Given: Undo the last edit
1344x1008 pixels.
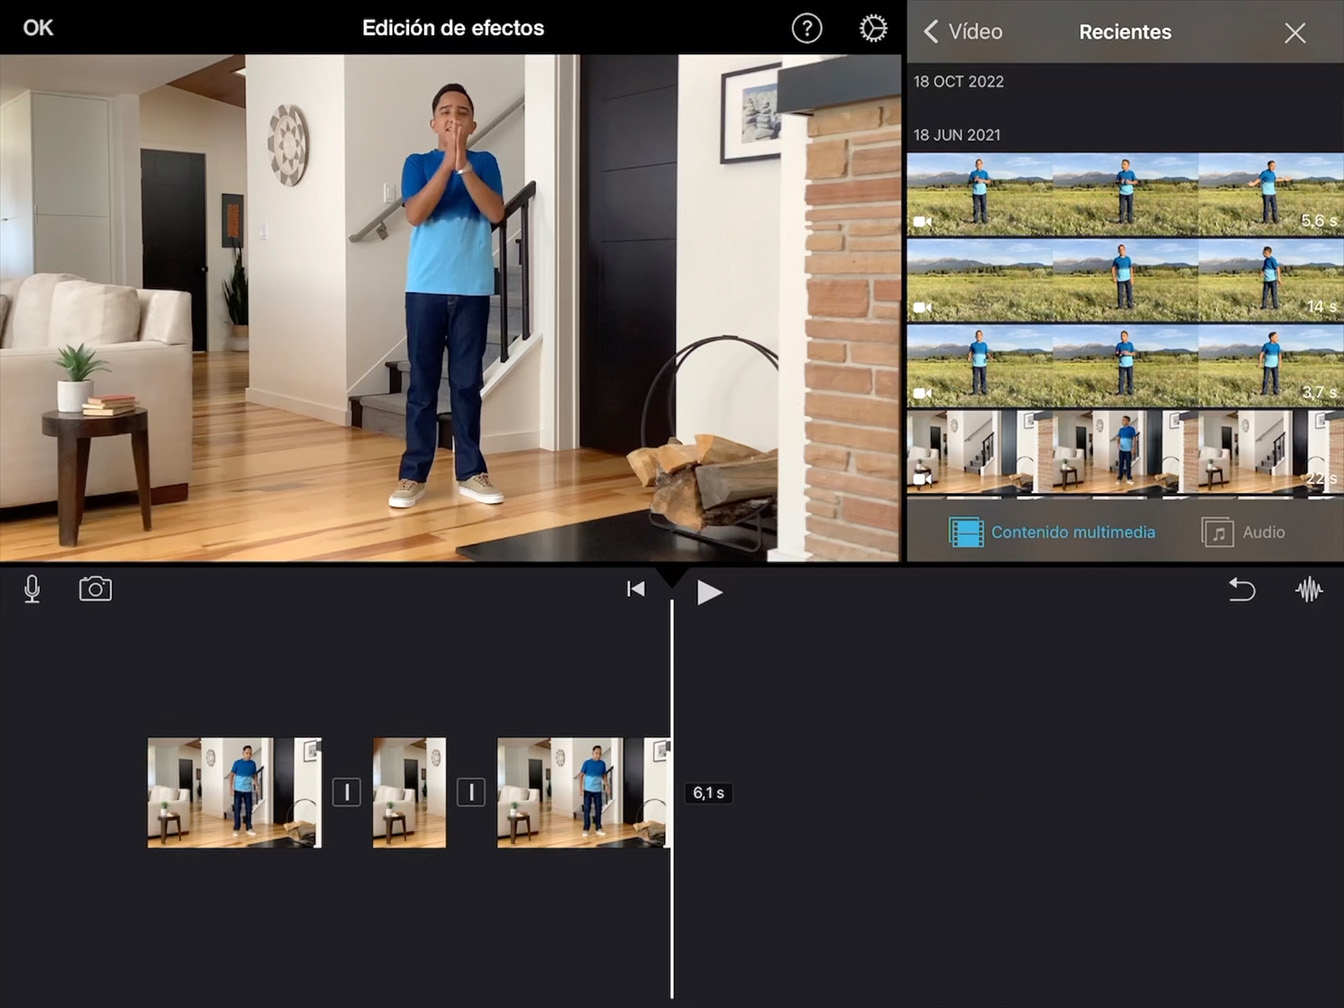Looking at the screenshot, I should (x=1241, y=589).
